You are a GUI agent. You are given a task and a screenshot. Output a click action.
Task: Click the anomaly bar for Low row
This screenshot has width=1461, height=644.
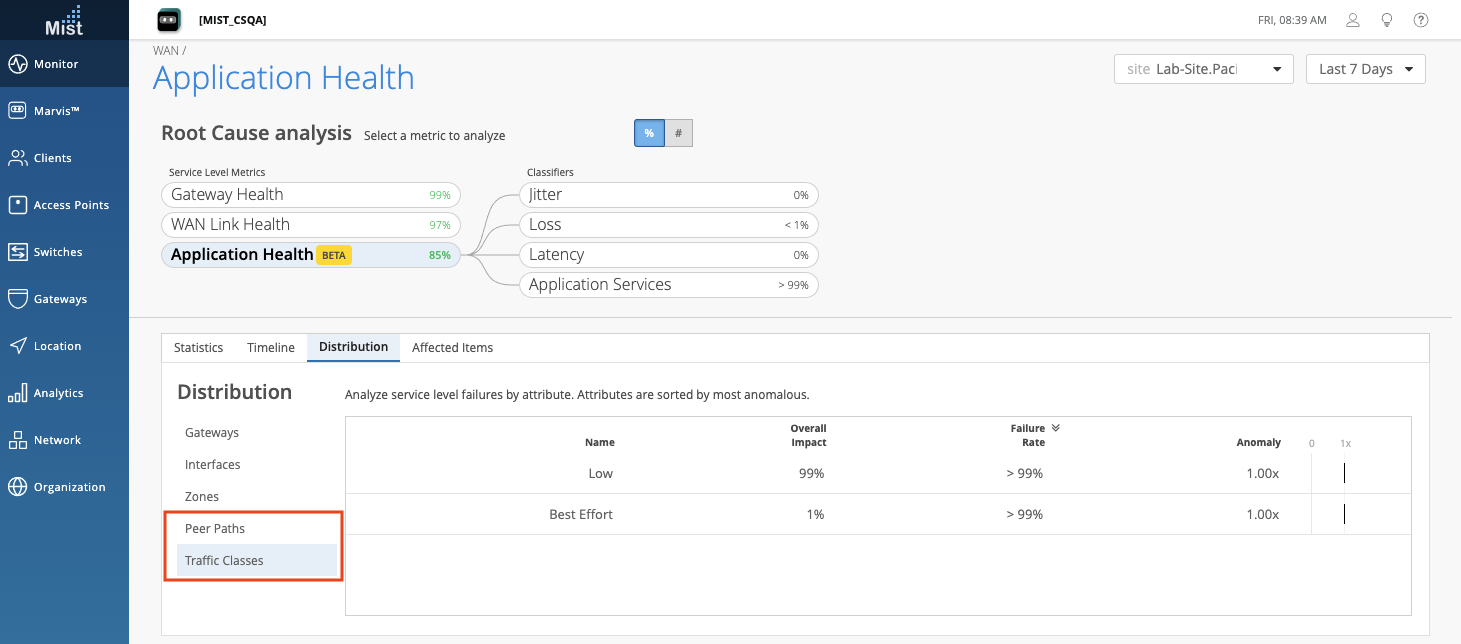[1344, 473]
